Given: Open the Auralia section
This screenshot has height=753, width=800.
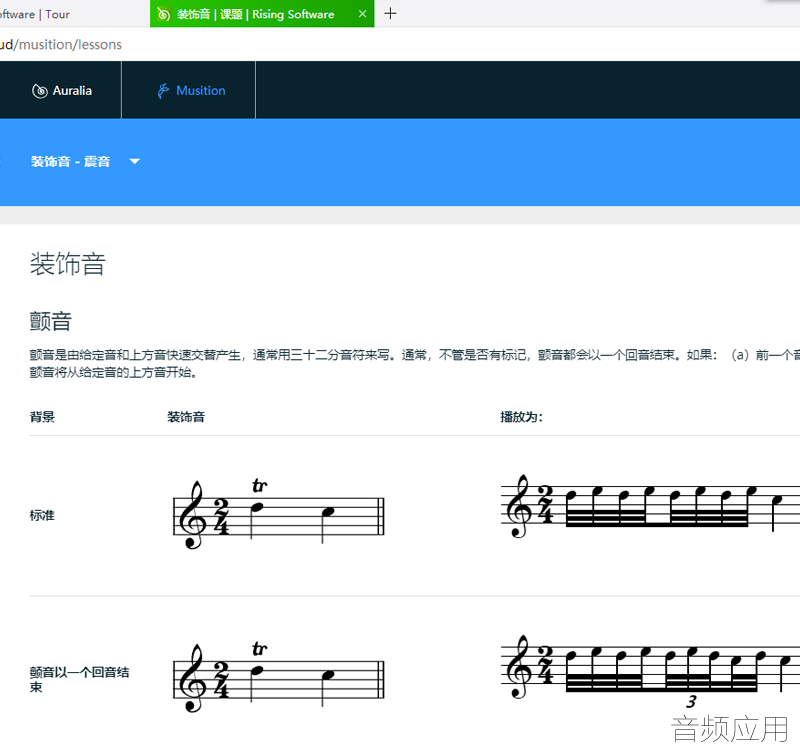Looking at the screenshot, I should click(x=61, y=90).
